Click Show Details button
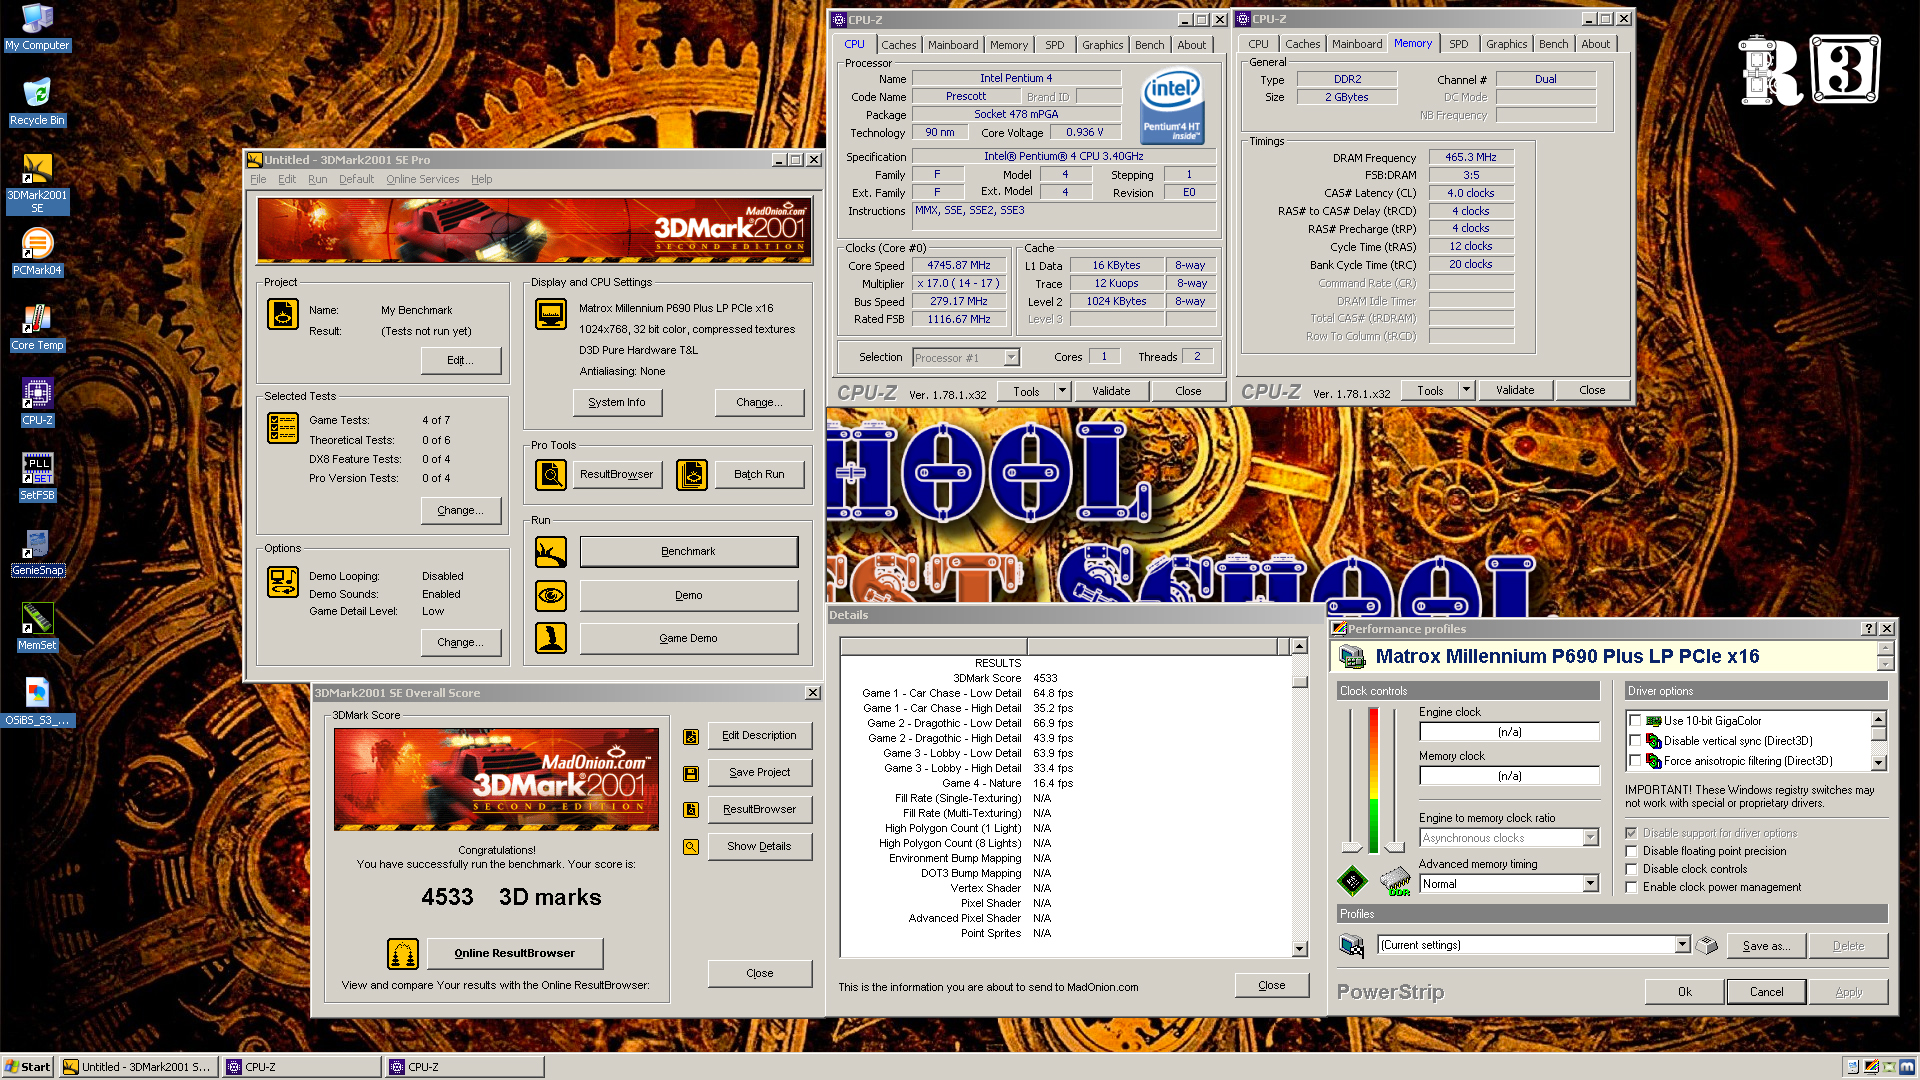The image size is (1920, 1080). (x=759, y=846)
